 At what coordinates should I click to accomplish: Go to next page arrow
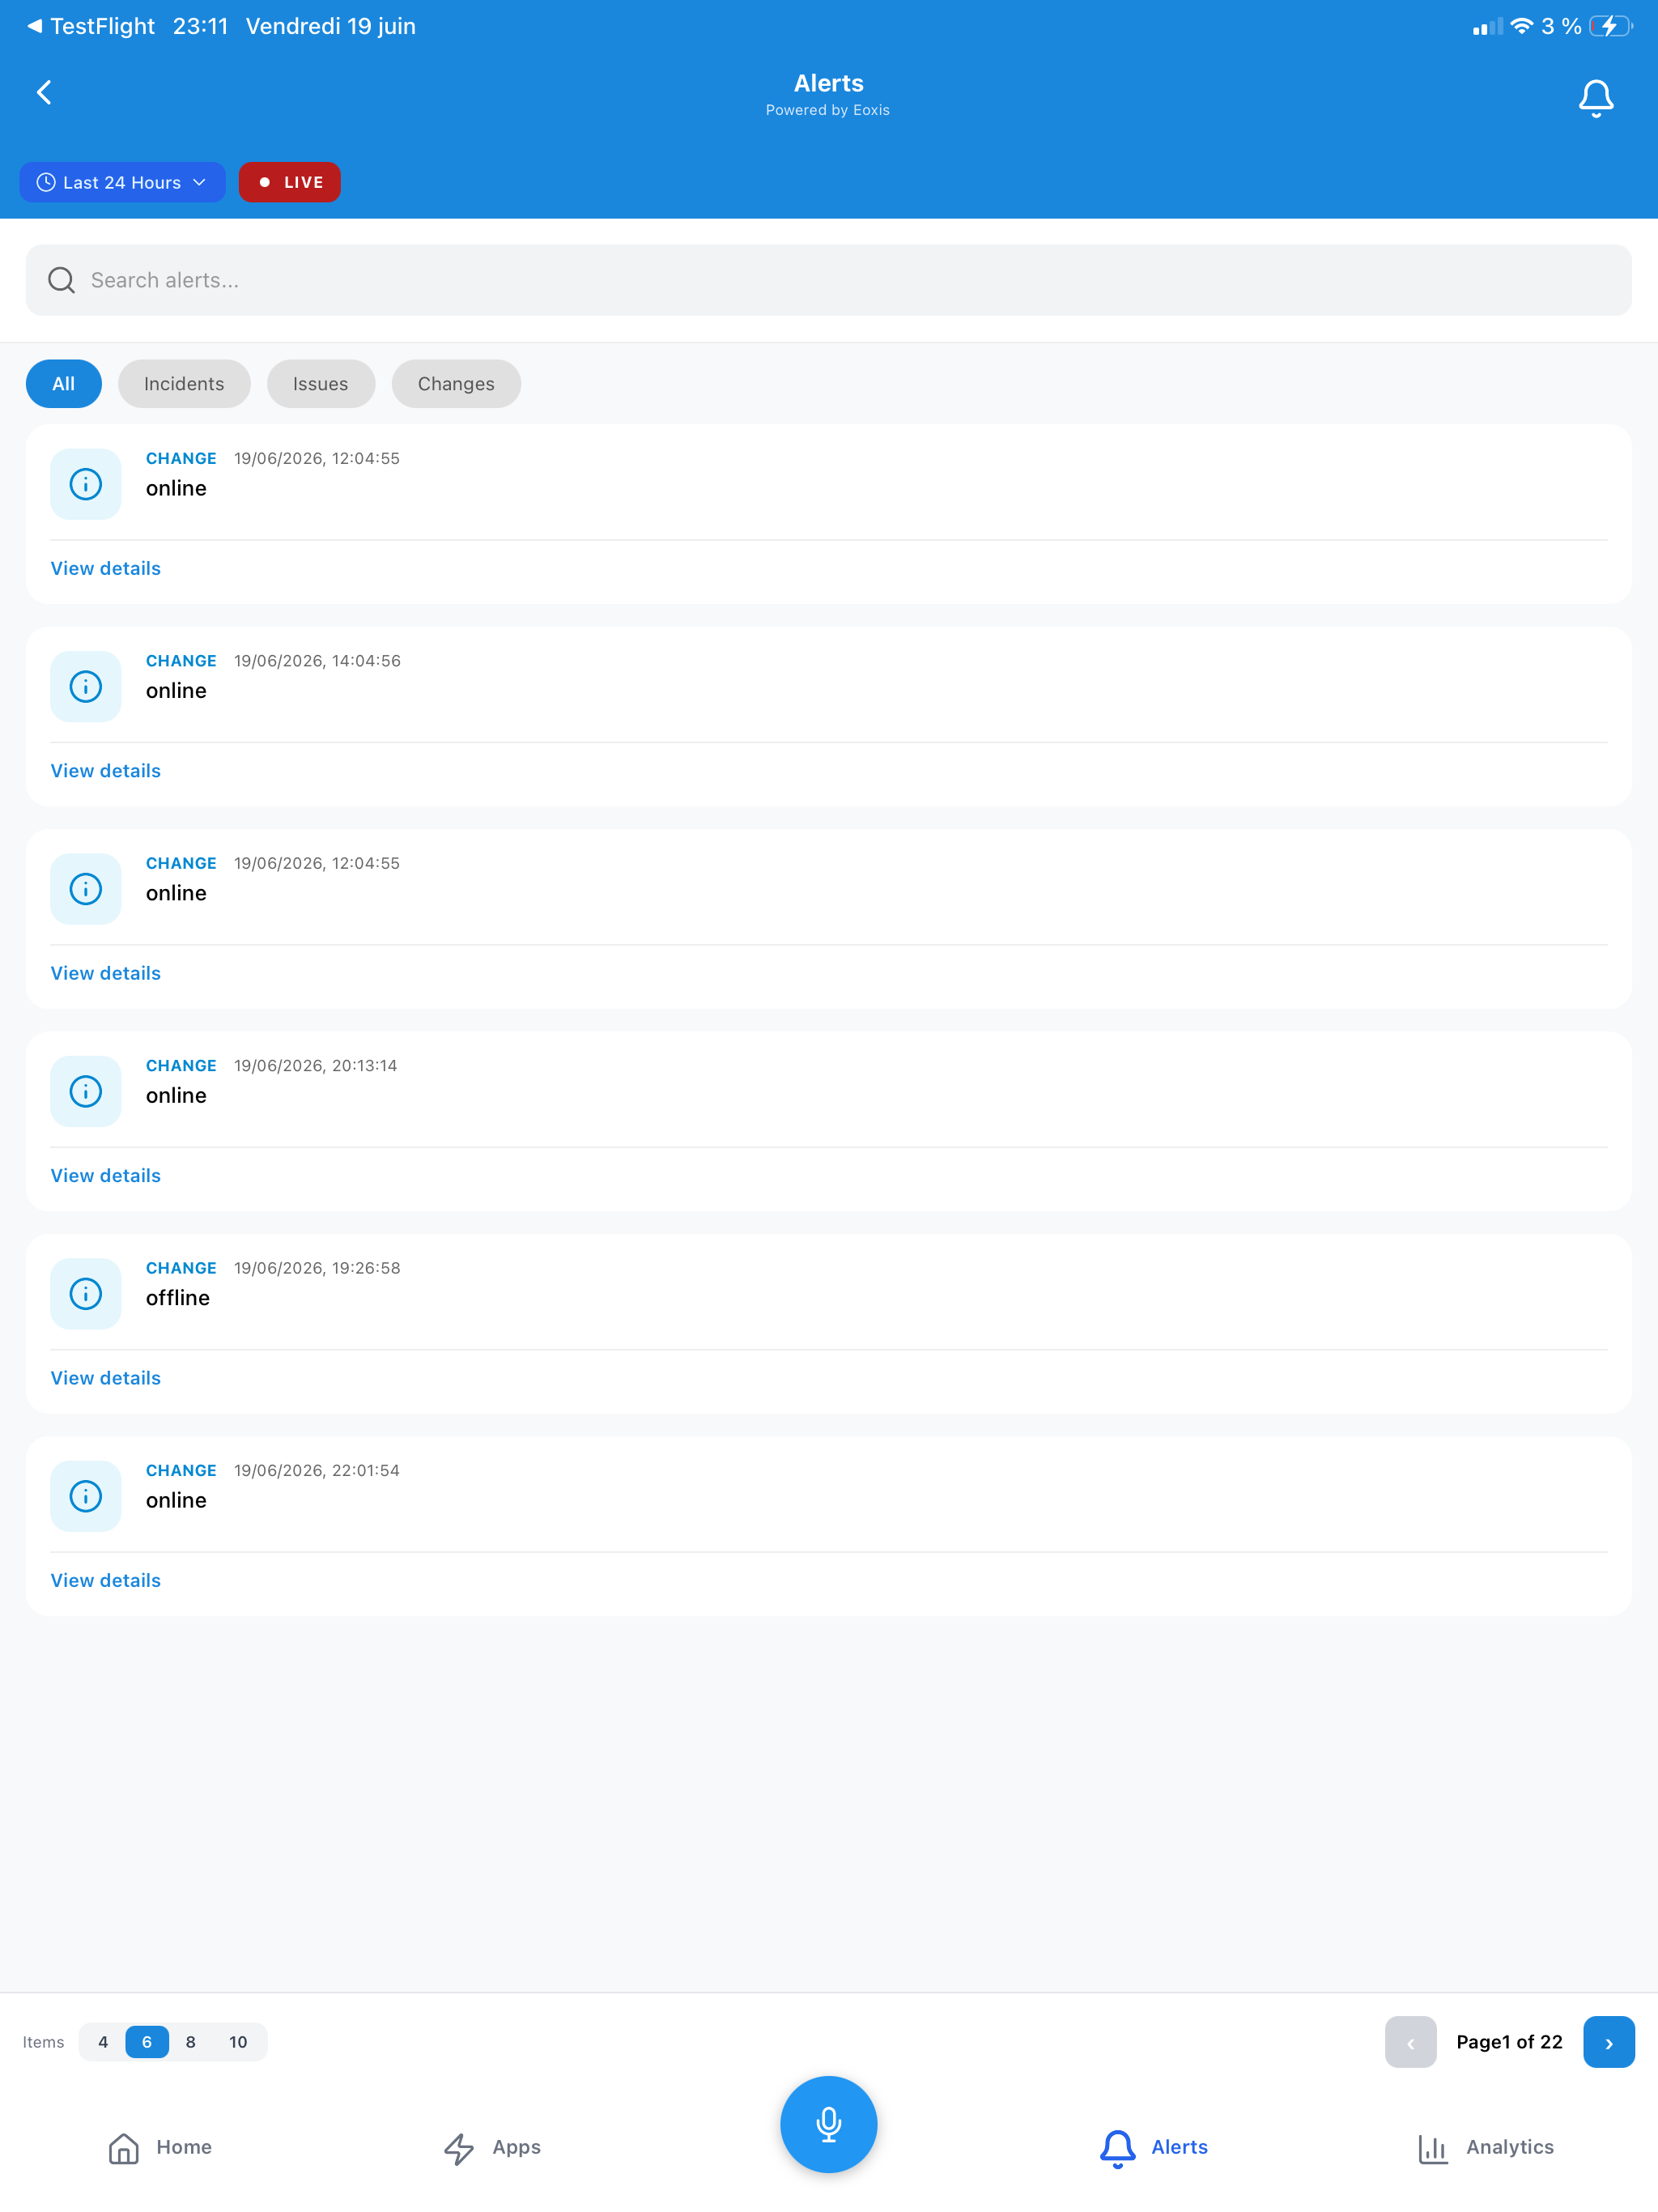1609,2042
